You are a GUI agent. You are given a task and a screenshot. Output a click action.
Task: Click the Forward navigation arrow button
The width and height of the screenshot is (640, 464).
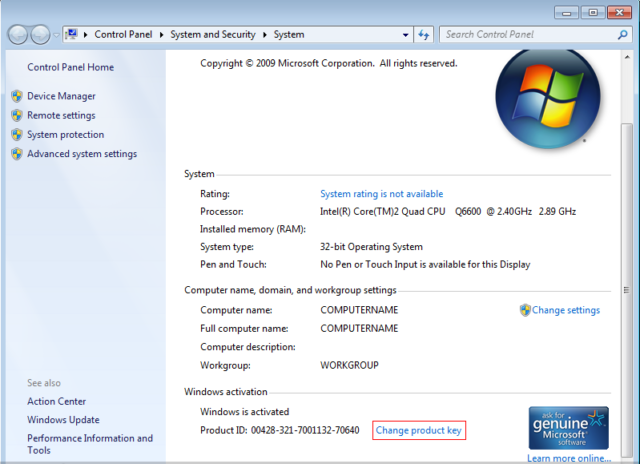[40, 35]
